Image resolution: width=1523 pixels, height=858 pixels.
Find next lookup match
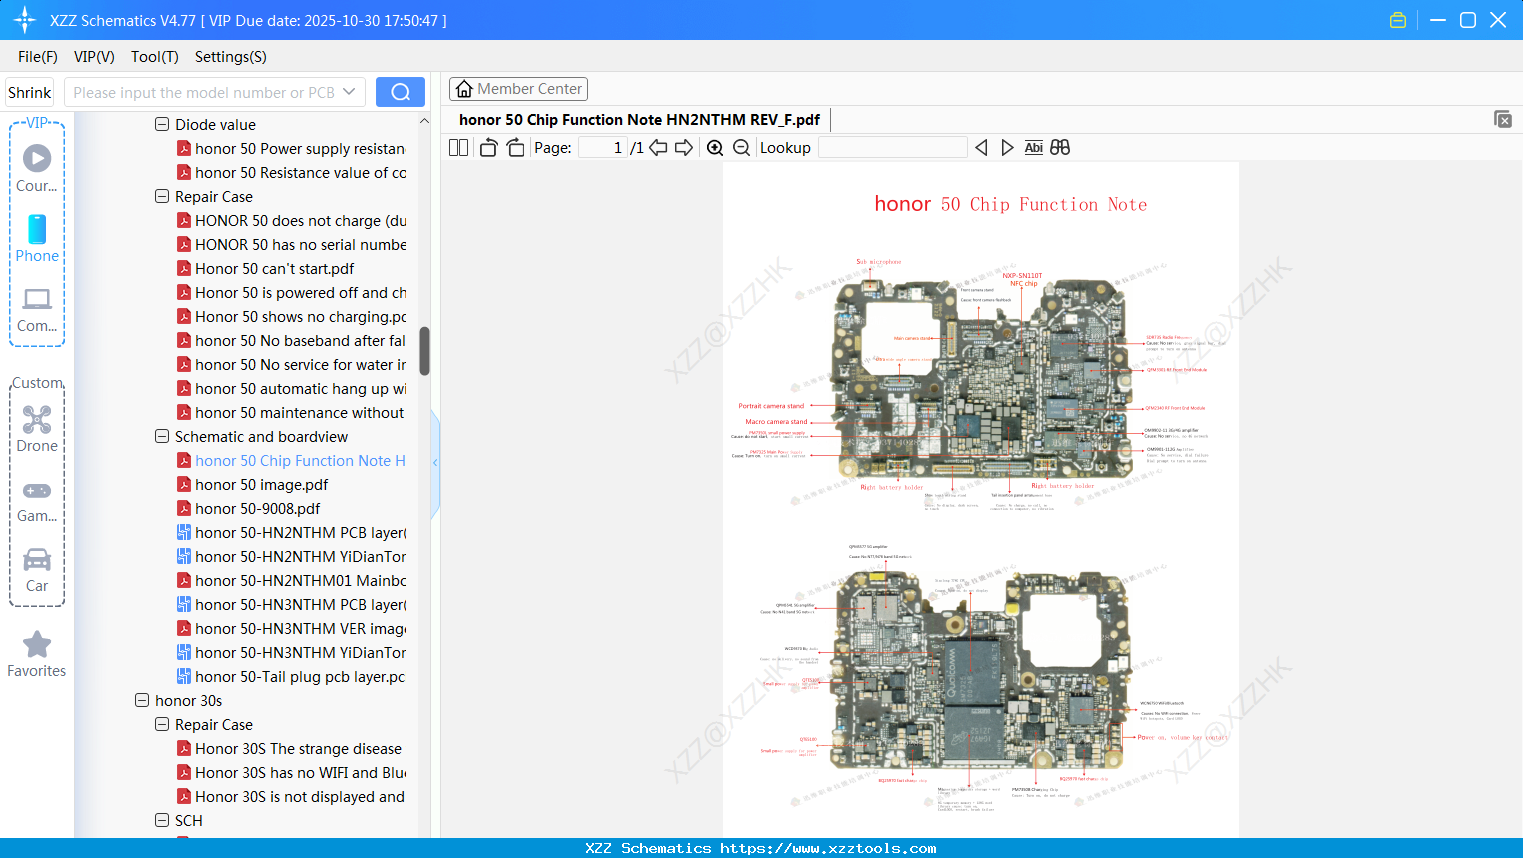(x=1007, y=148)
